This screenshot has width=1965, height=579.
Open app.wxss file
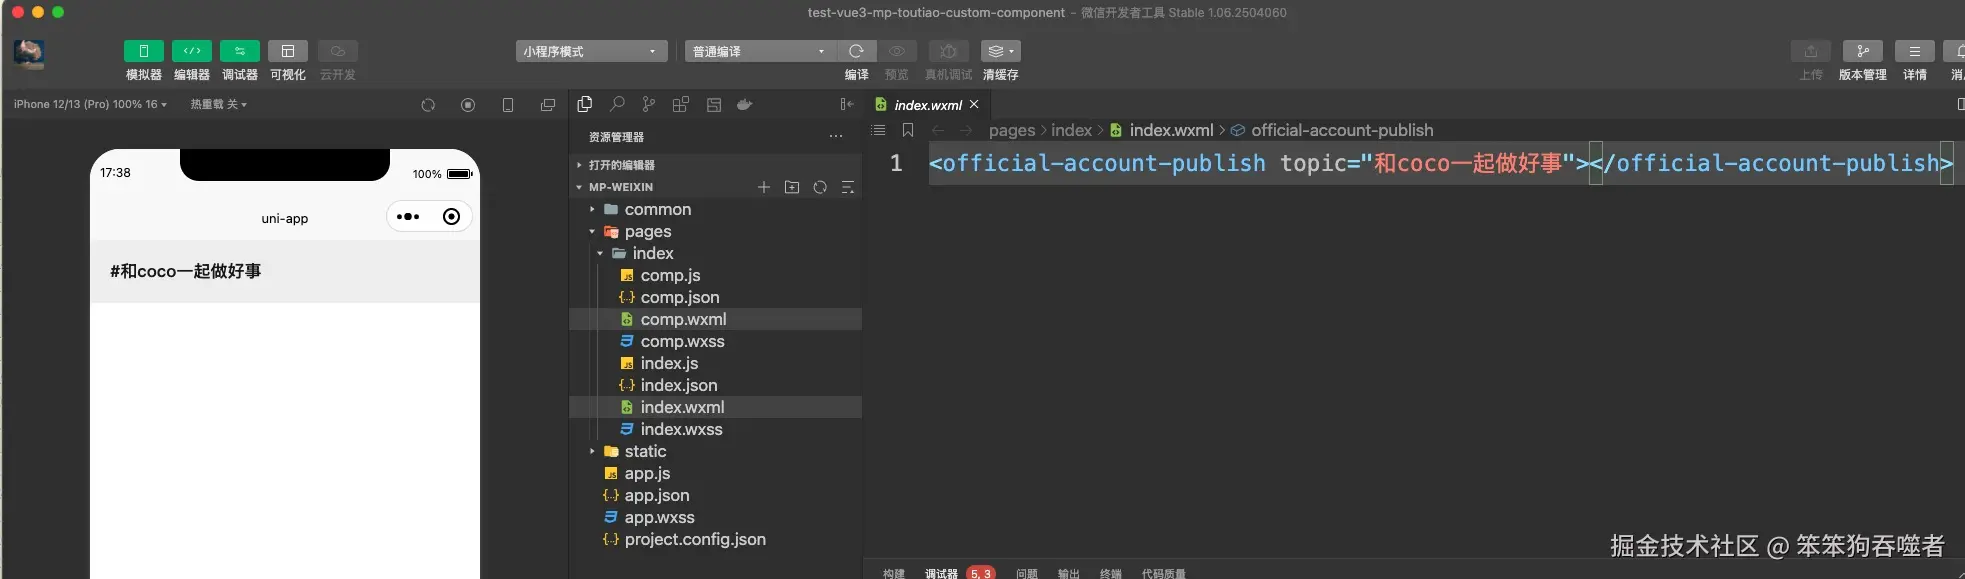click(715, 517)
